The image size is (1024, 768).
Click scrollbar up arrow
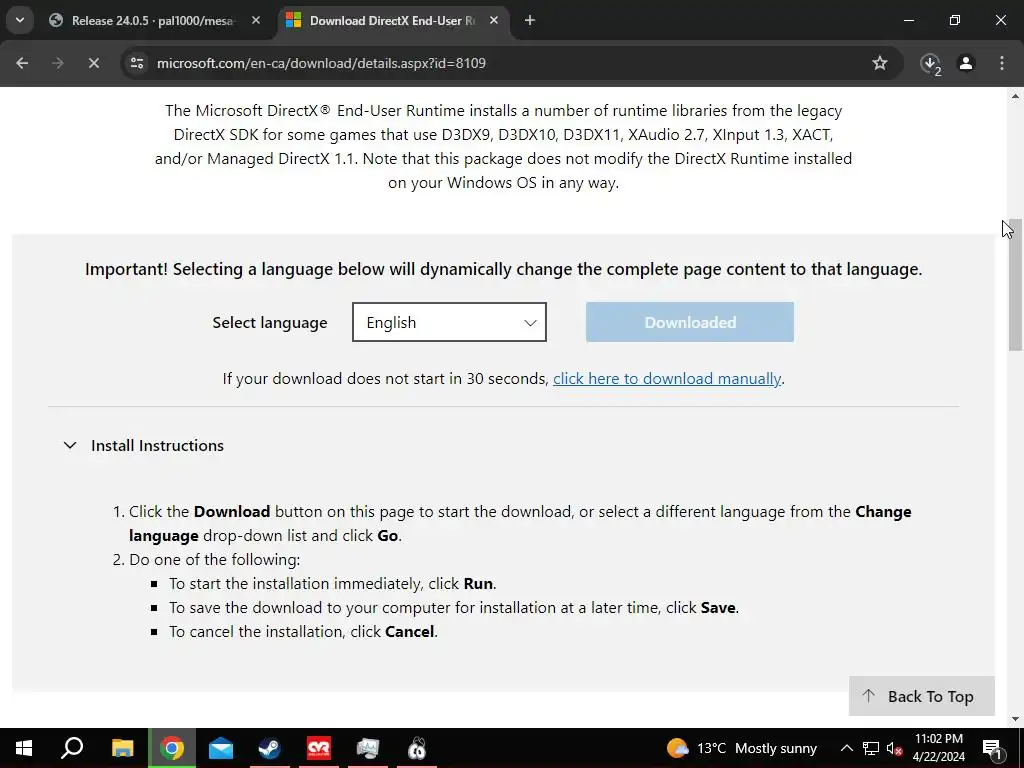click(x=1015, y=96)
